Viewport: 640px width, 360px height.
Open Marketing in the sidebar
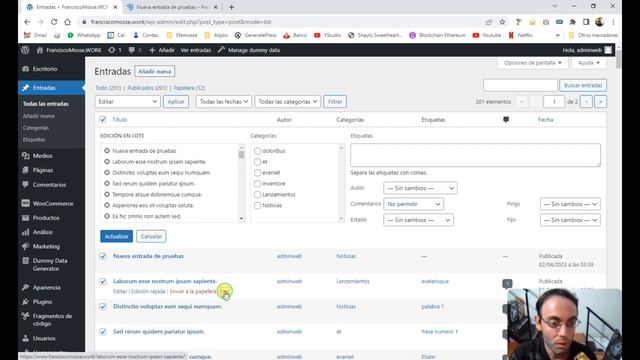46,246
